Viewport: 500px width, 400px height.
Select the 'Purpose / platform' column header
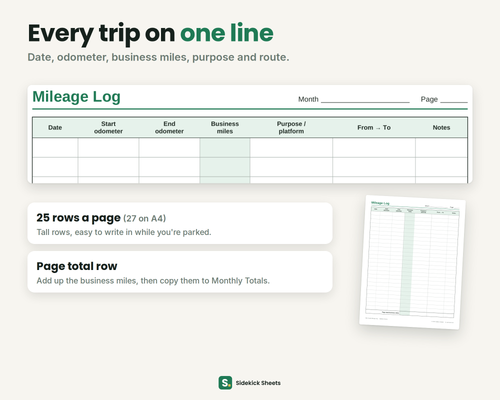coord(291,127)
